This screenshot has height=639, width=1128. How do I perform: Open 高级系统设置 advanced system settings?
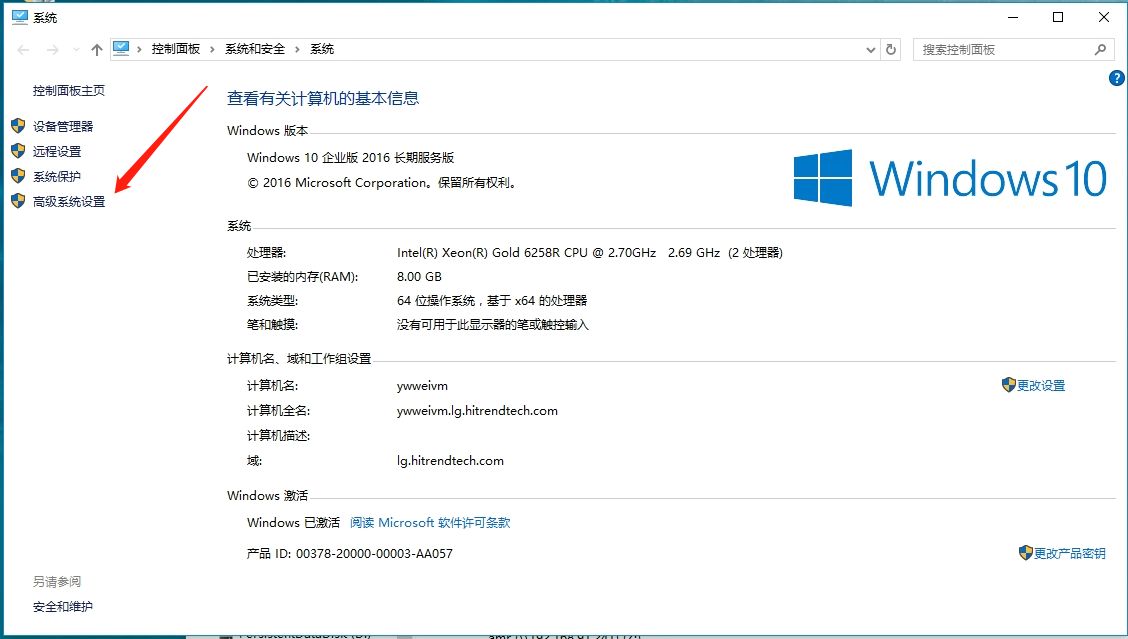point(69,202)
